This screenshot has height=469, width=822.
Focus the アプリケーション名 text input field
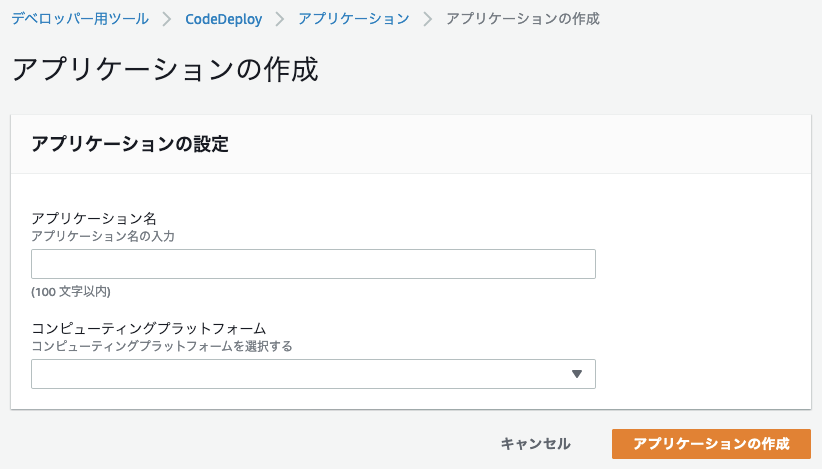[x=313, y=264]
